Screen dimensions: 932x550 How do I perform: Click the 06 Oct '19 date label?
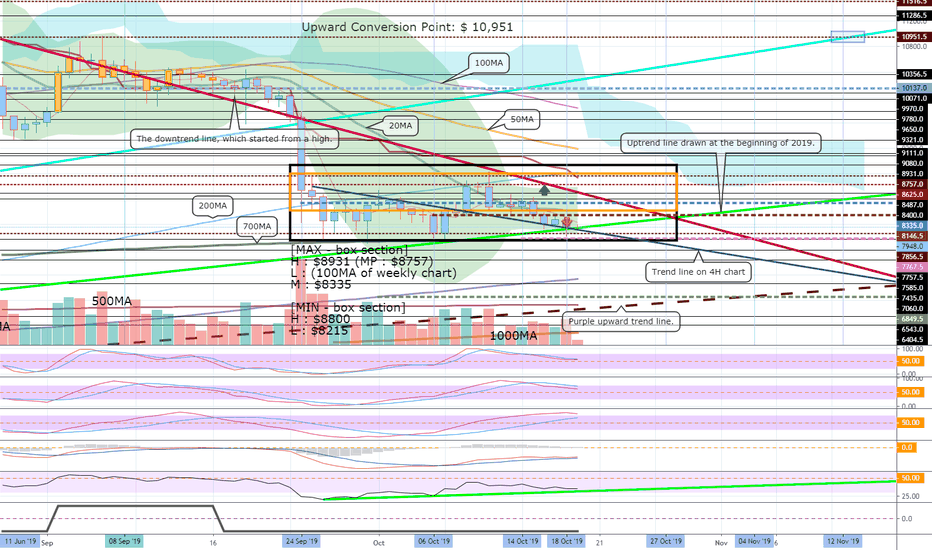click(x=434, y=542)
